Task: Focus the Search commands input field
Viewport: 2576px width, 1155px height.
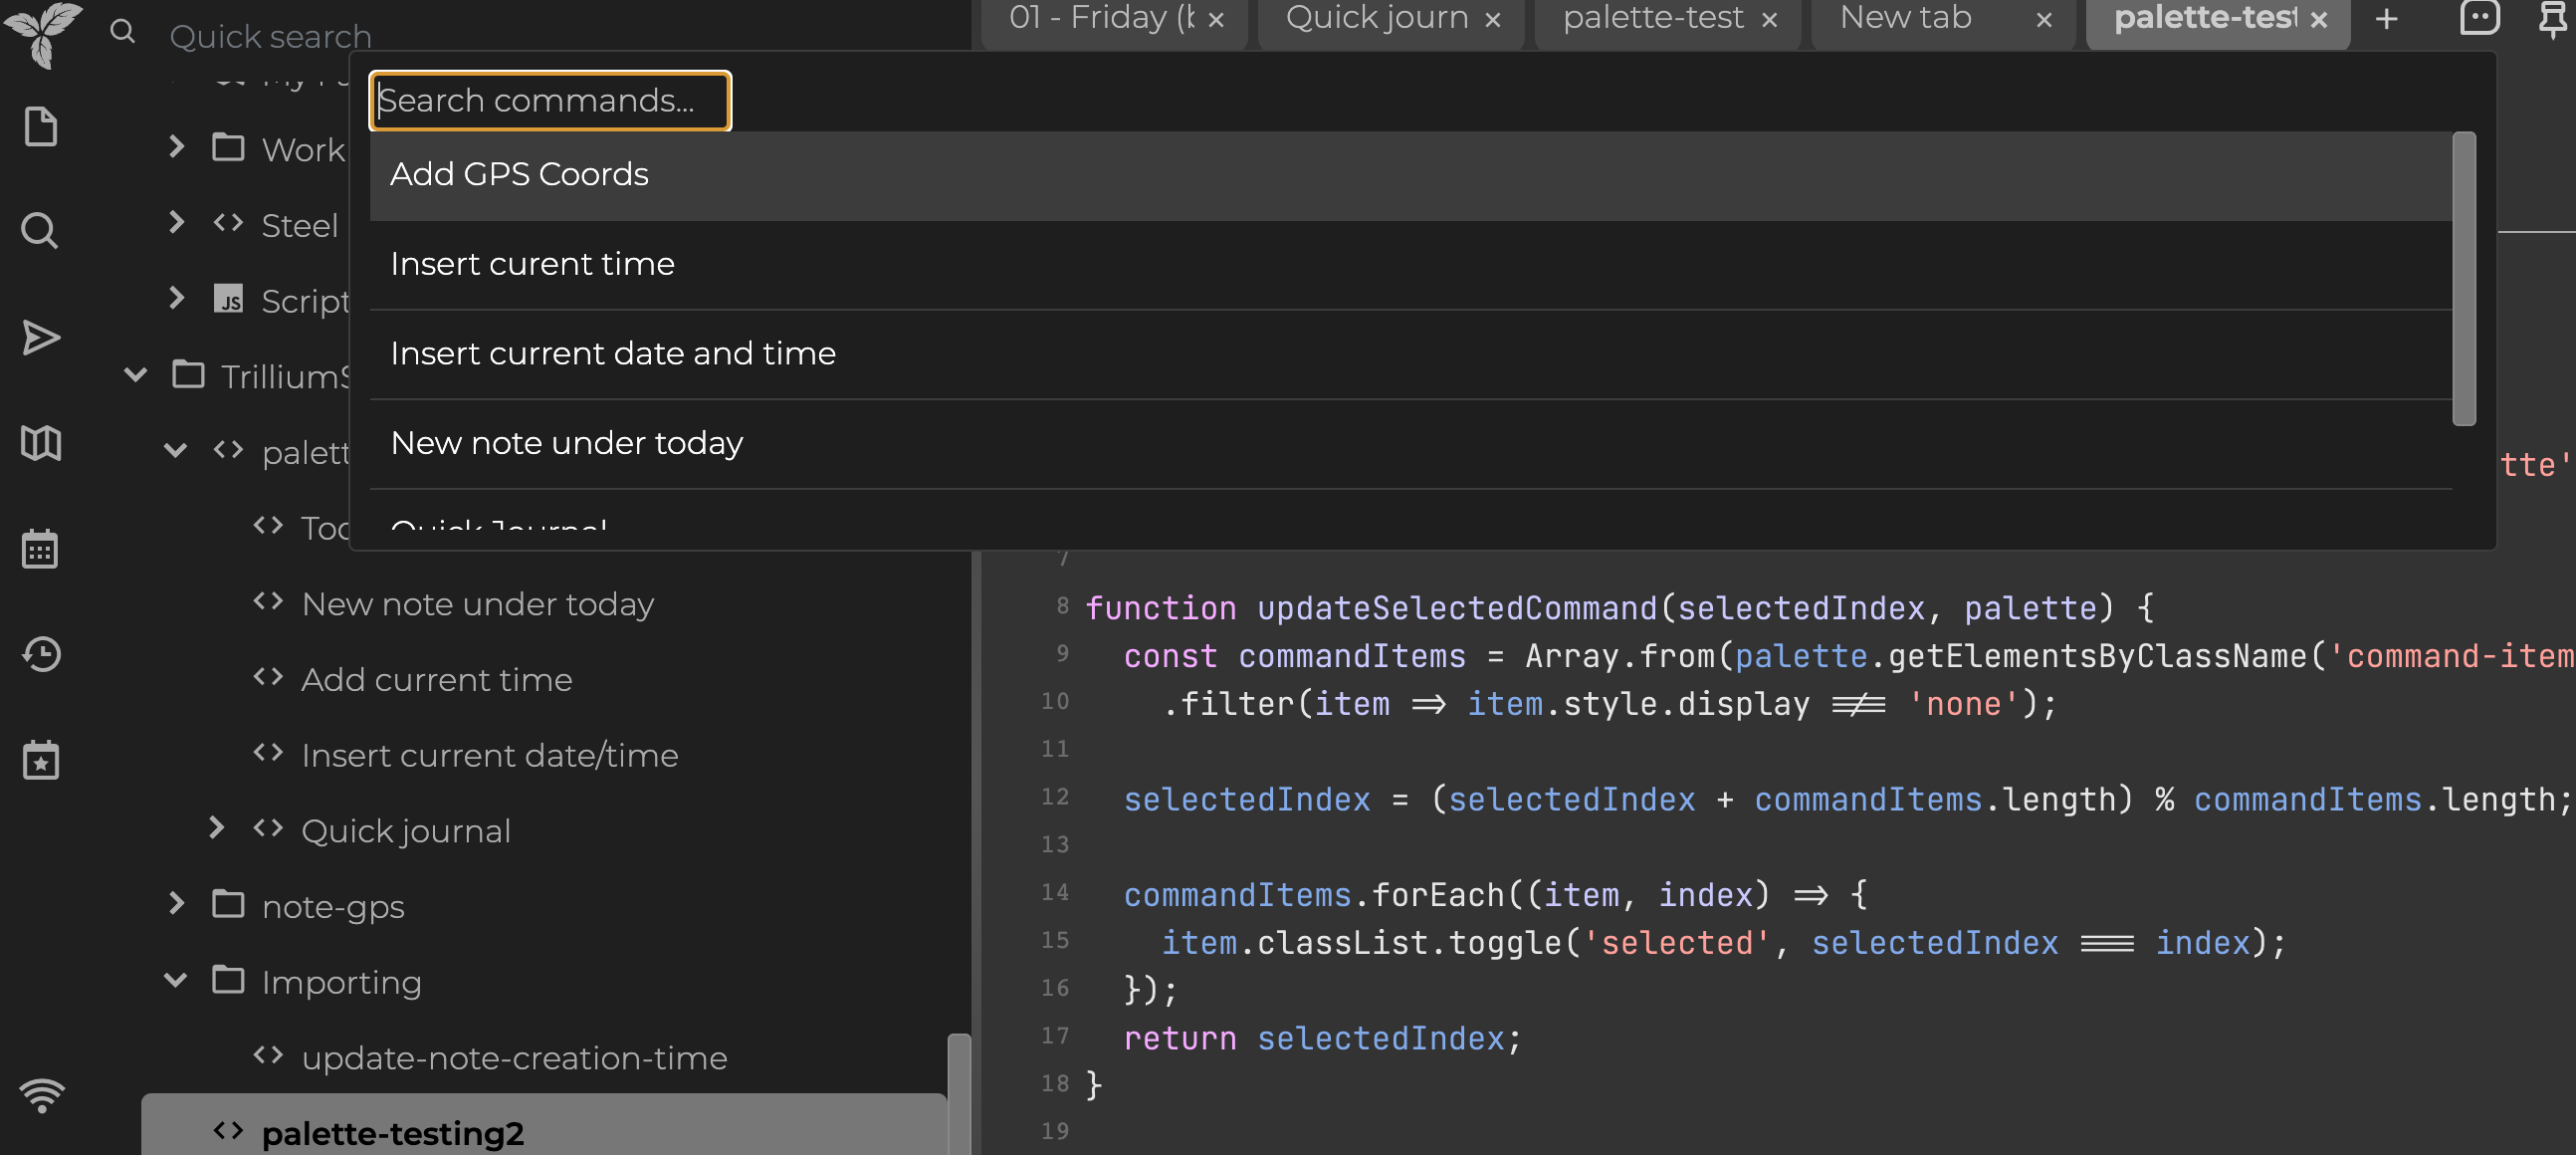Action: coord(550,101)
